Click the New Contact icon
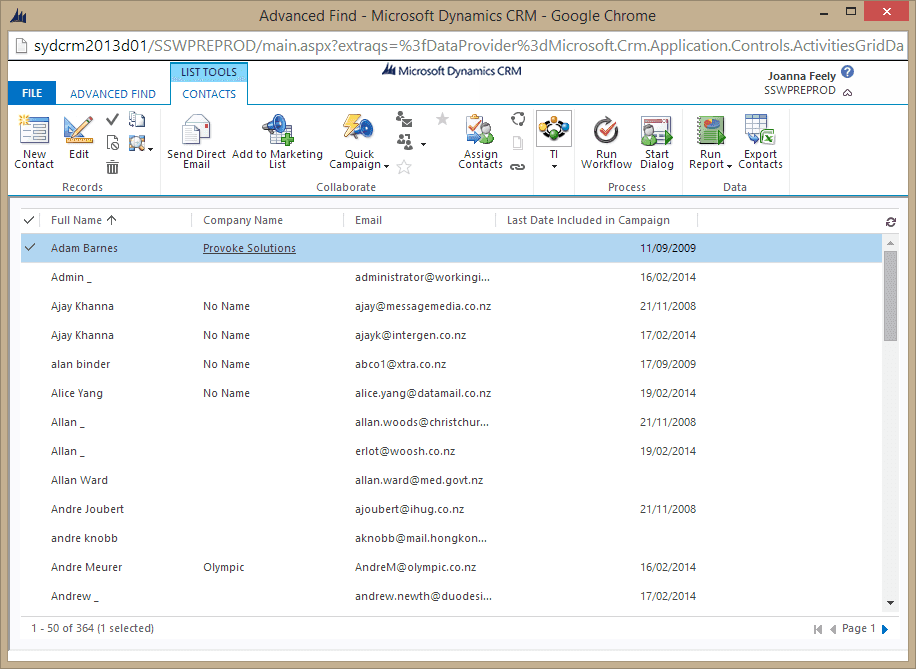Image resolution: width=916 pixels, height=669 pixels. (34, 131)
